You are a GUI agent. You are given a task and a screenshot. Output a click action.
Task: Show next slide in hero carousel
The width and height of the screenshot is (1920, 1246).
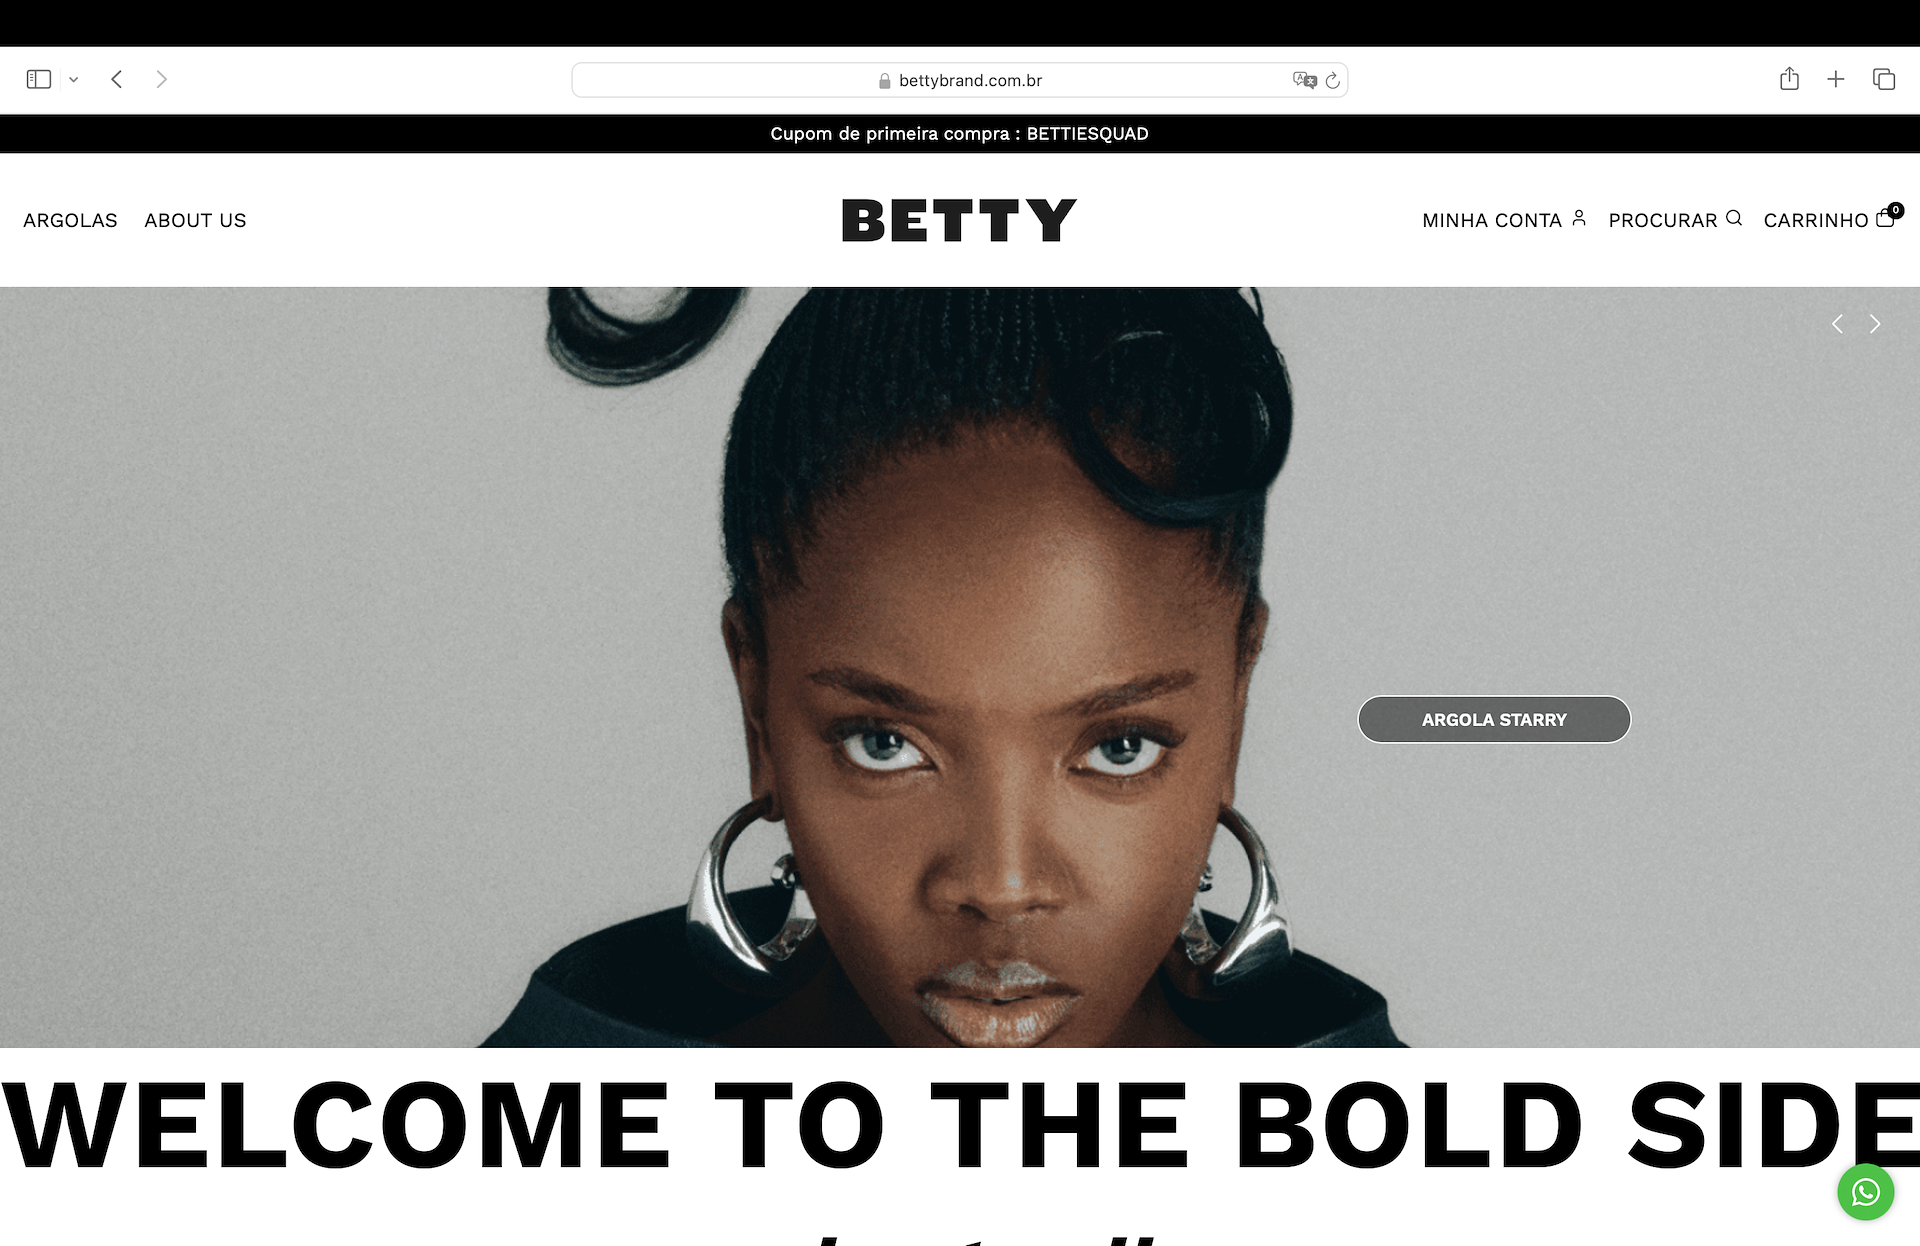tap(1875, 324)
